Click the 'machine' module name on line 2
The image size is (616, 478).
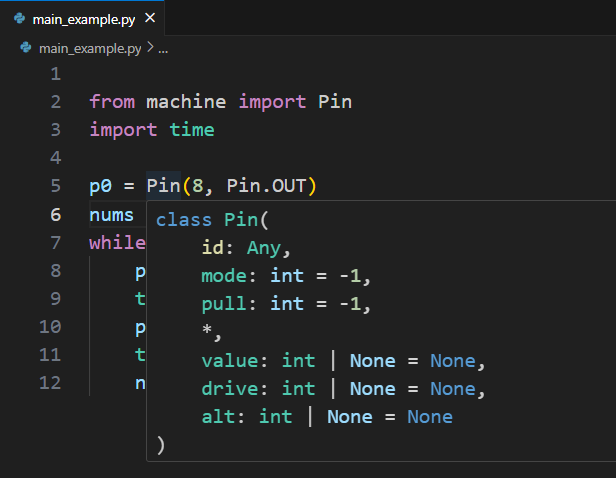click(186, 102)
